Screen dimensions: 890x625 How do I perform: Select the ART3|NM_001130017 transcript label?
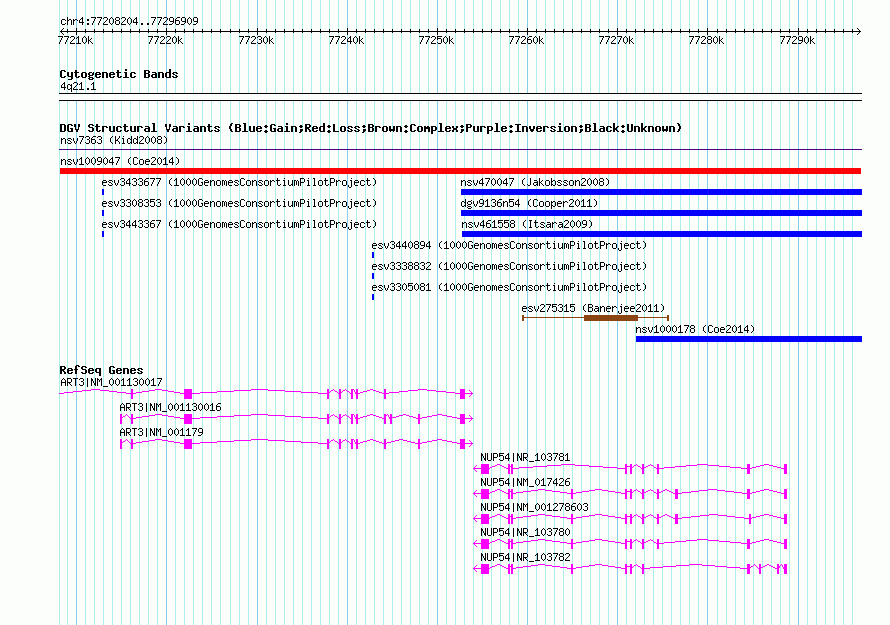pyautogui.click(x=111, y=383)
